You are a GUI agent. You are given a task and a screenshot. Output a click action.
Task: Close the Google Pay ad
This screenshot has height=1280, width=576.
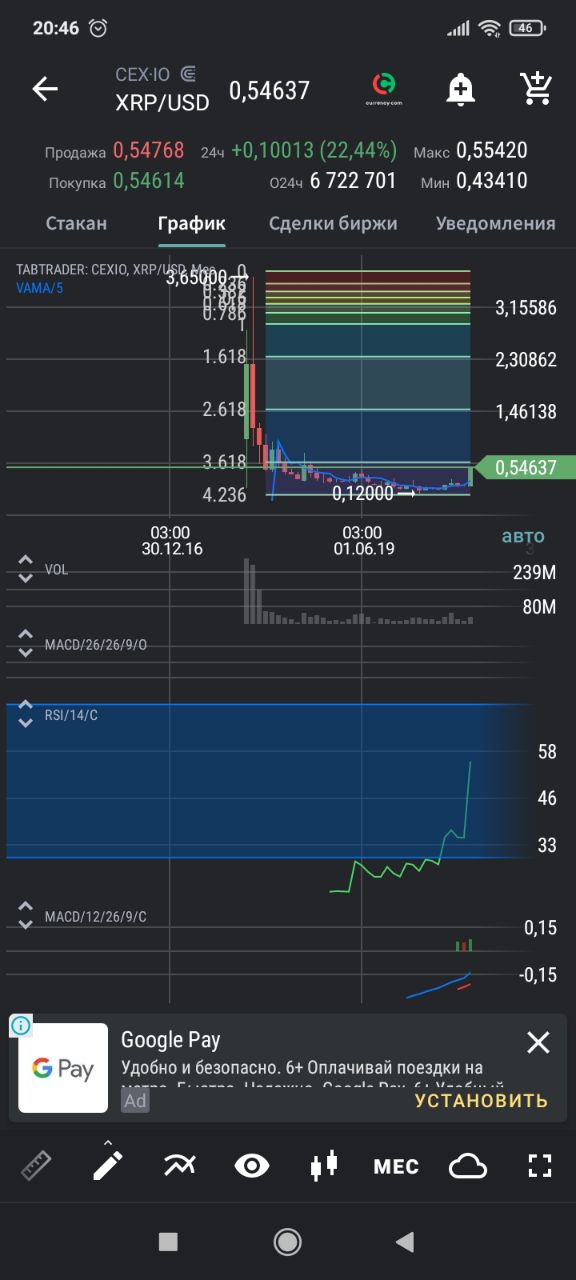pos(538,1043)
